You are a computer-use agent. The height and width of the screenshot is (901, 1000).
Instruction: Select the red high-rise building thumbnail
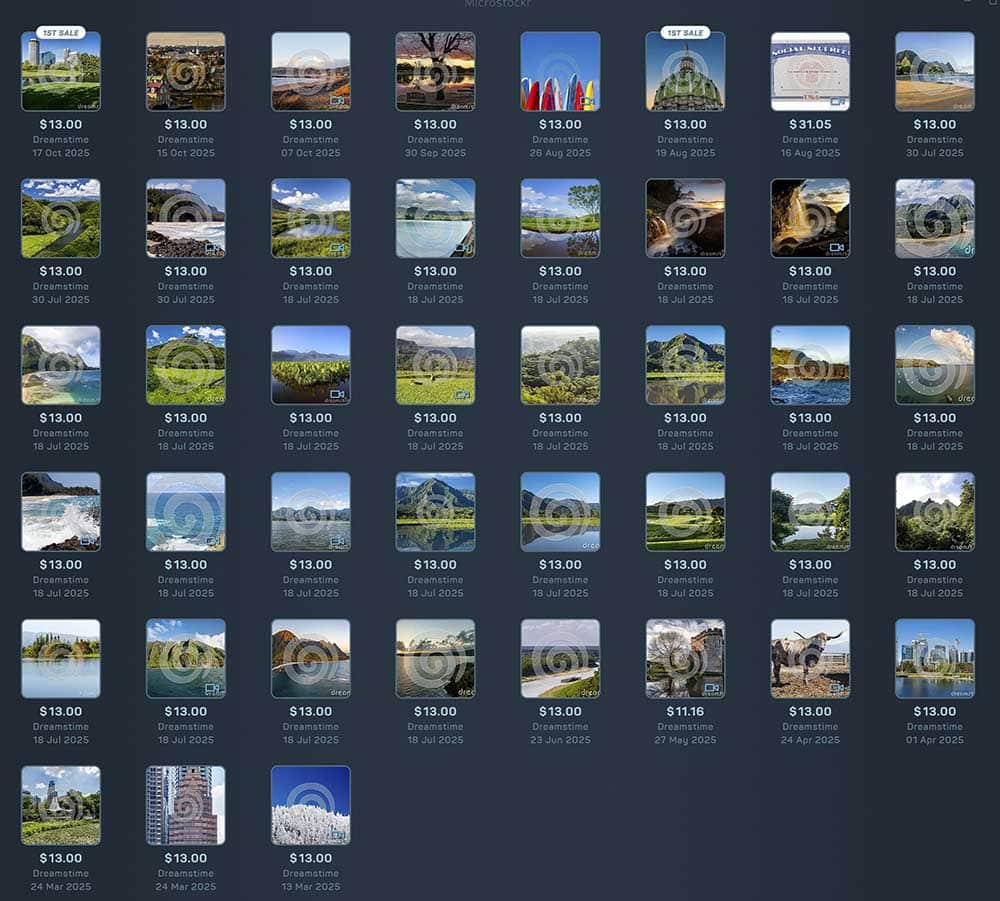click(185, 805)
